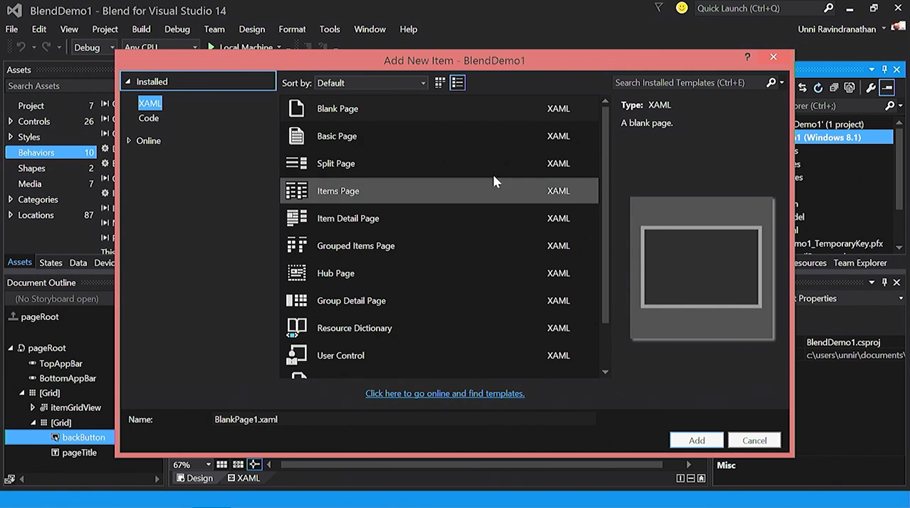
Task: Select the User Control template icon
Action: (x=297, y=355)
